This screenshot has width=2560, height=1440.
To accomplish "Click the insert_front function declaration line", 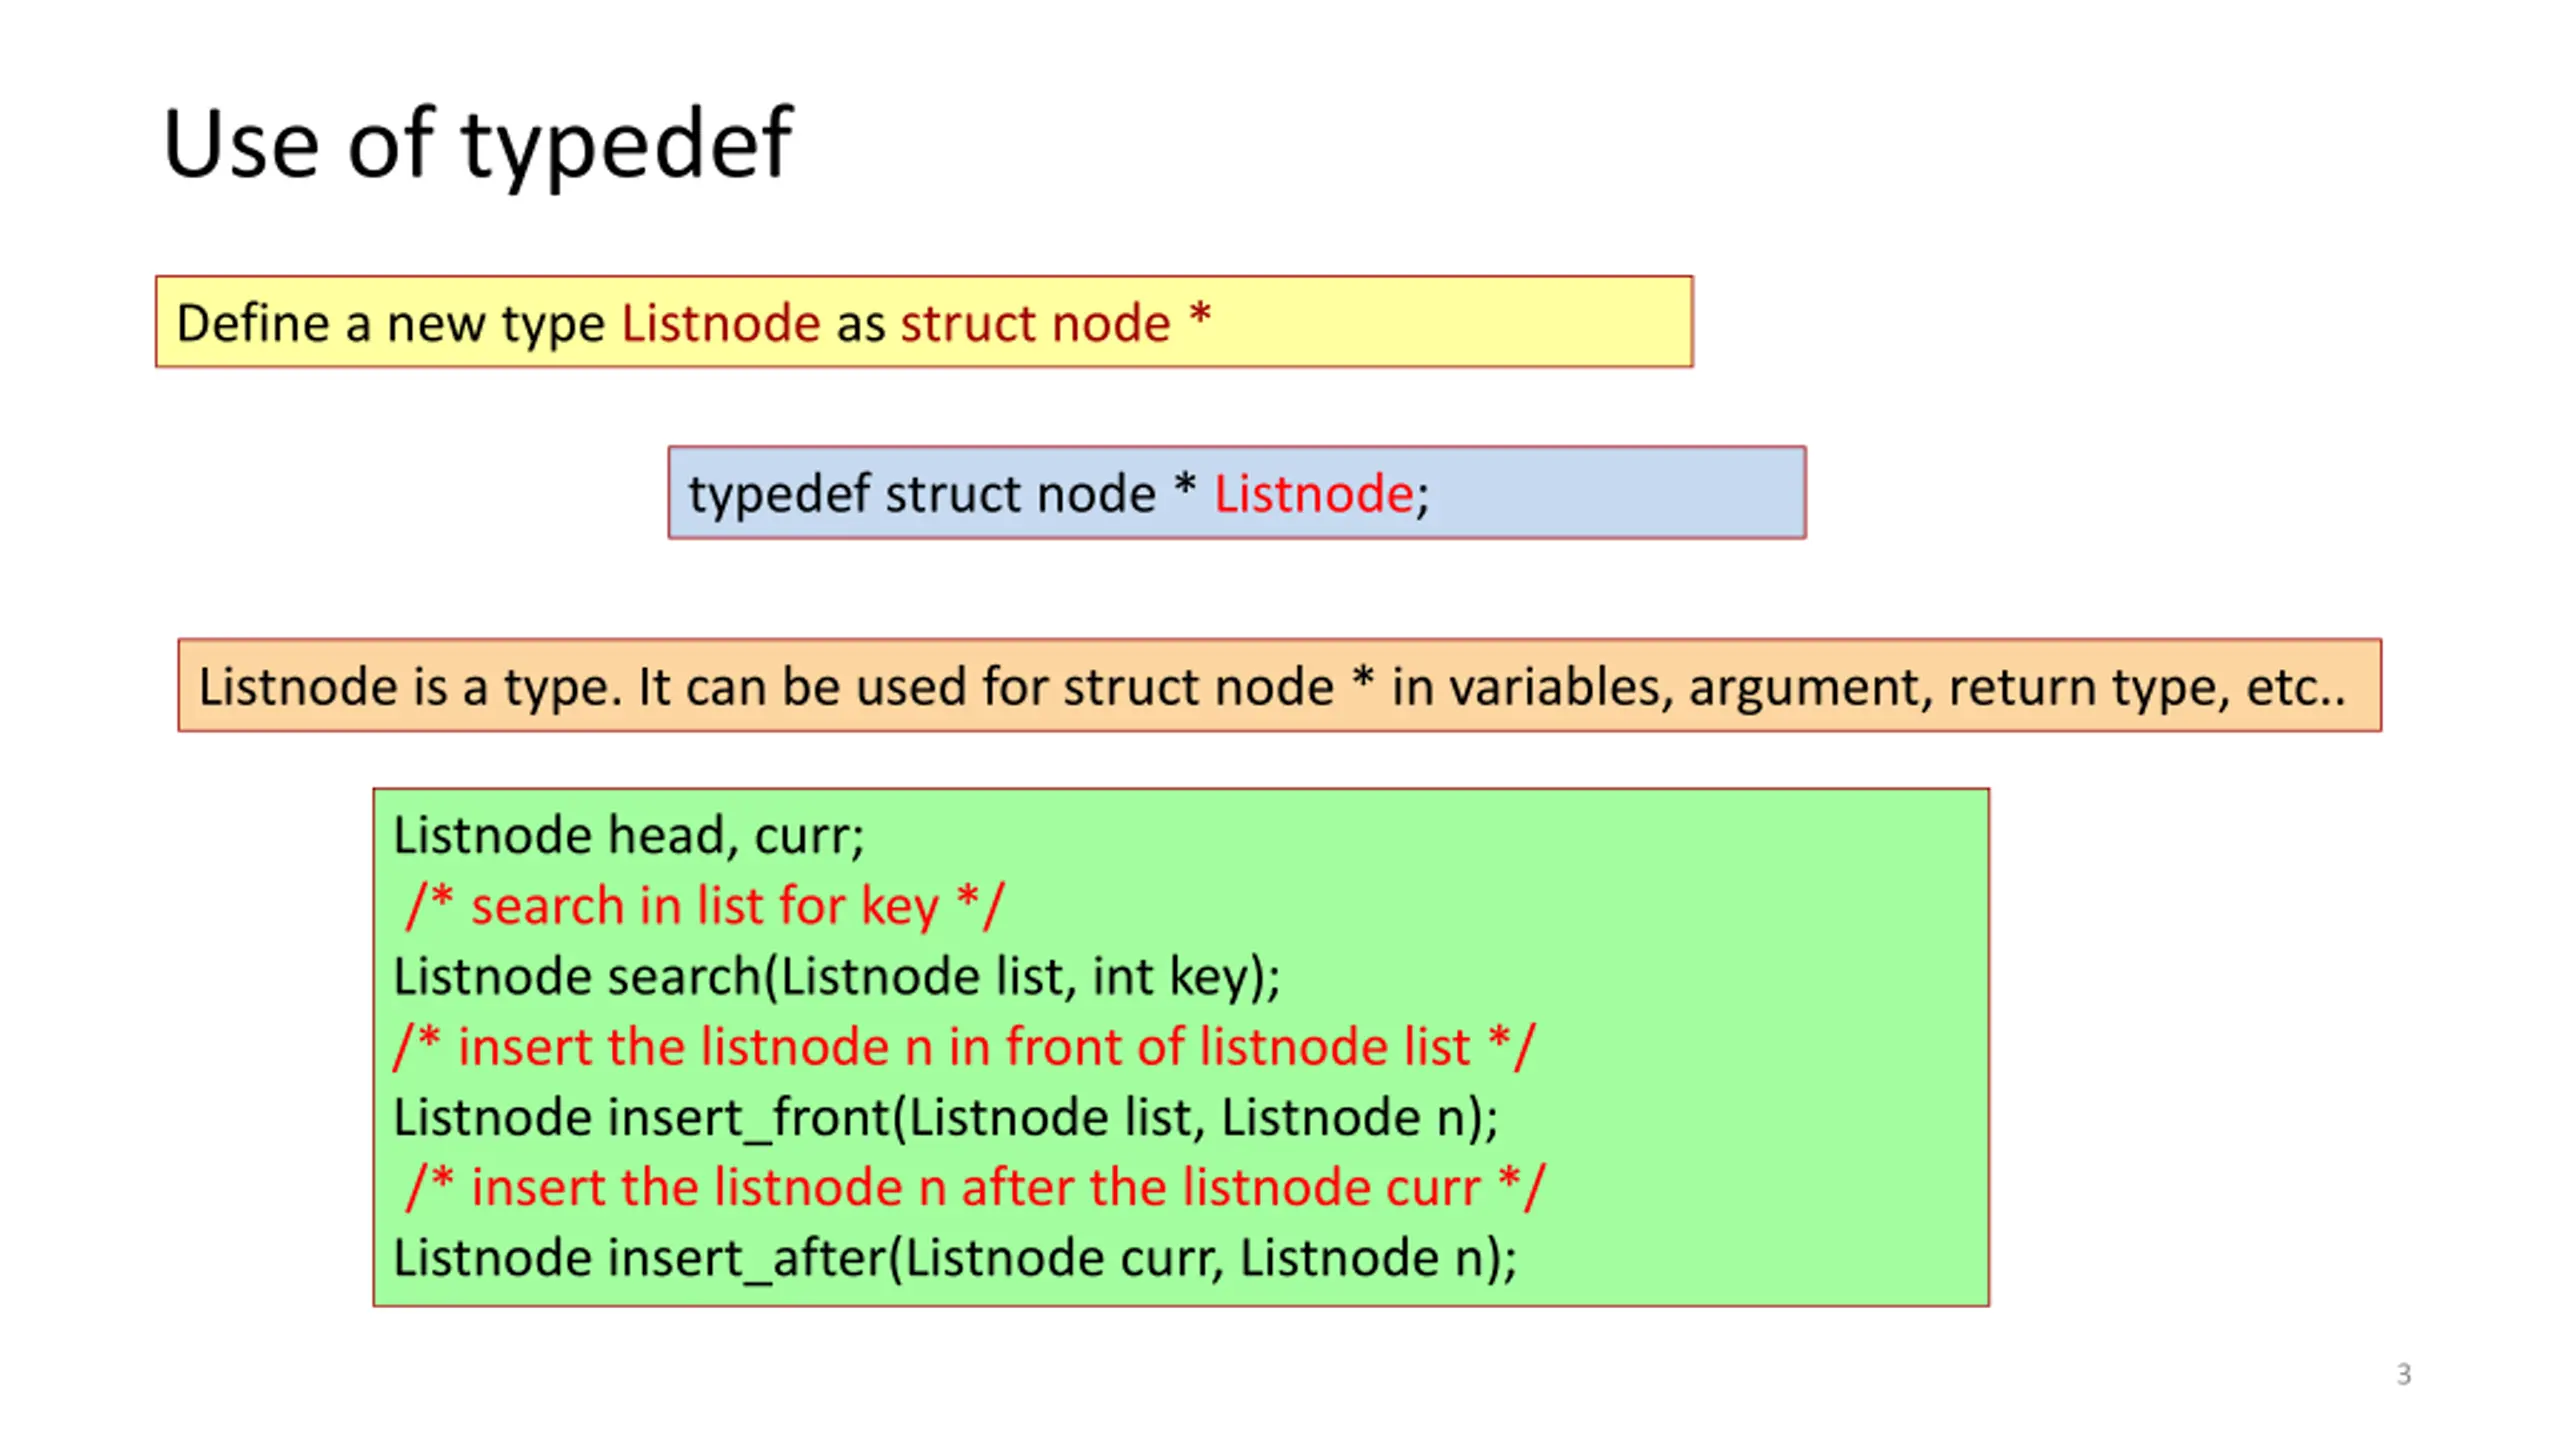I will [946, 1118].
